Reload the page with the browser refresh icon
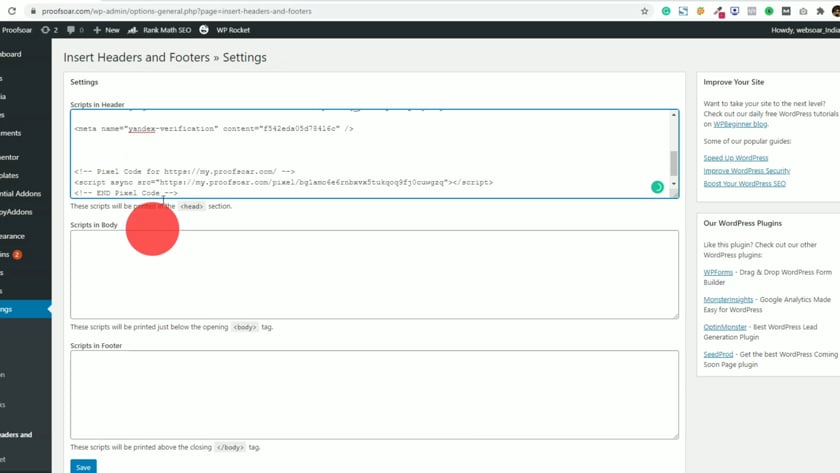 12,11
